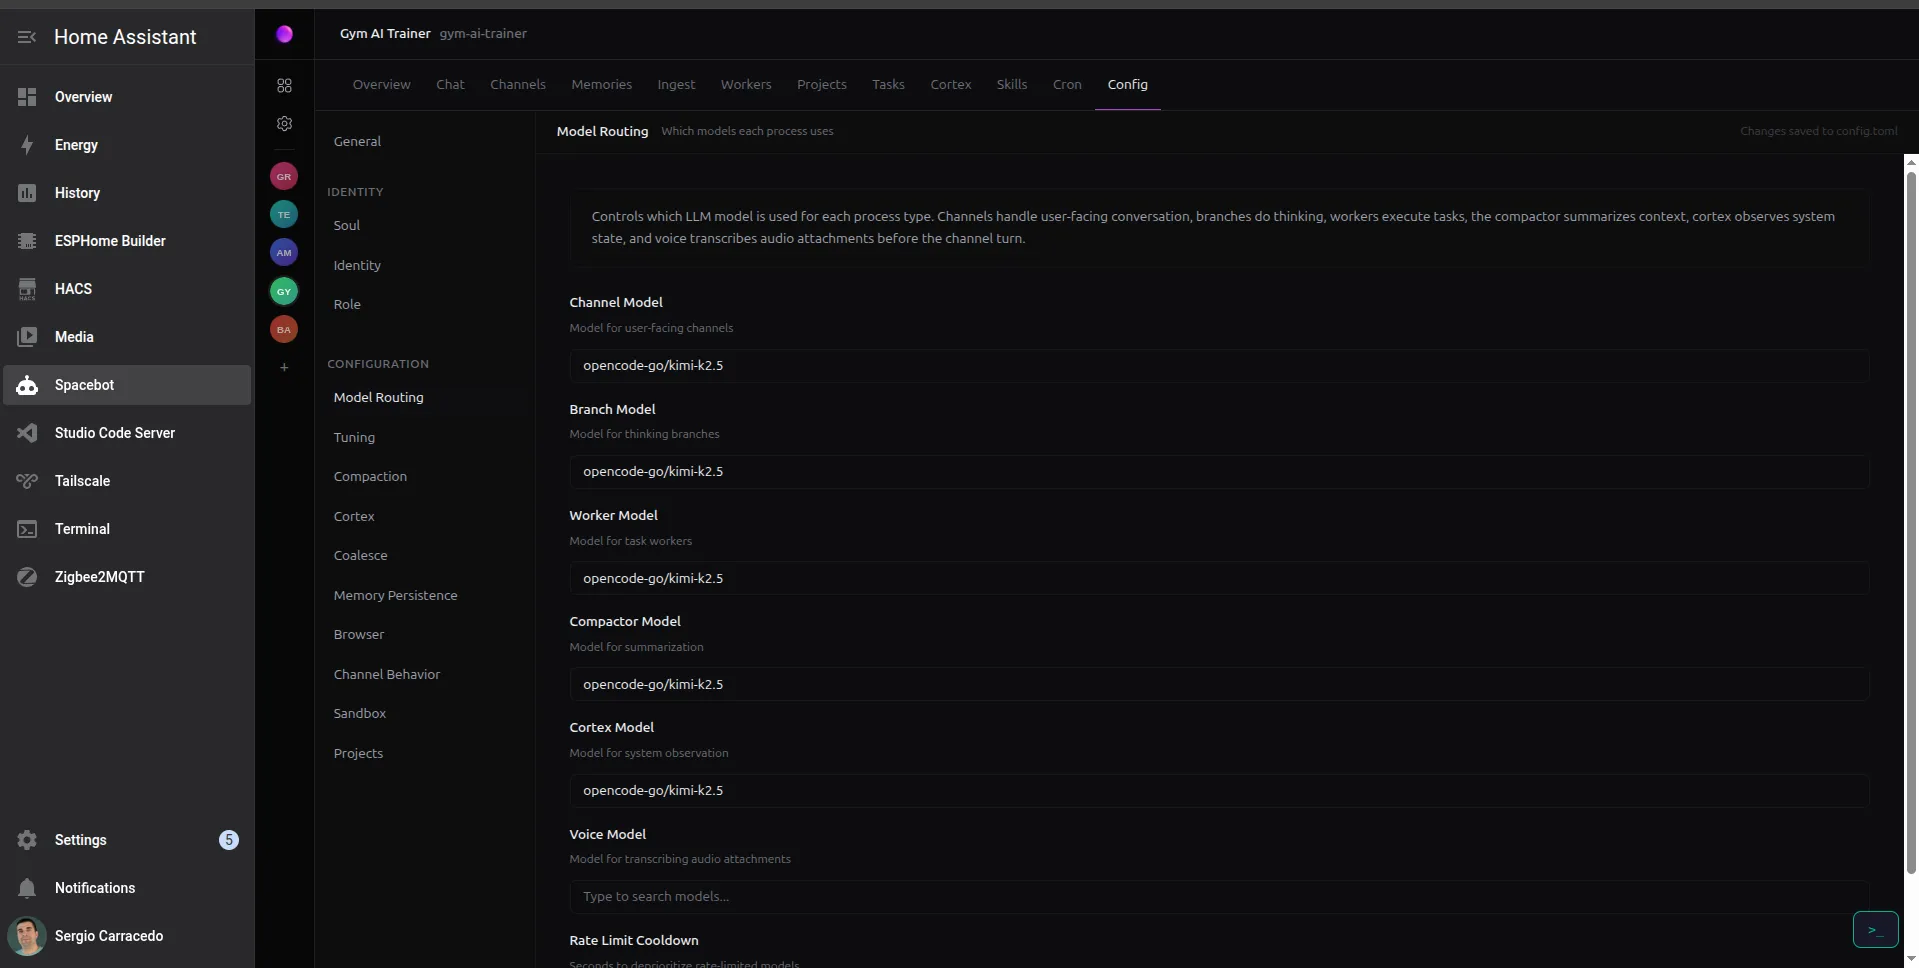Open the Cortex Model selector
The image size is (1919, 968).
pos(1218,791)
